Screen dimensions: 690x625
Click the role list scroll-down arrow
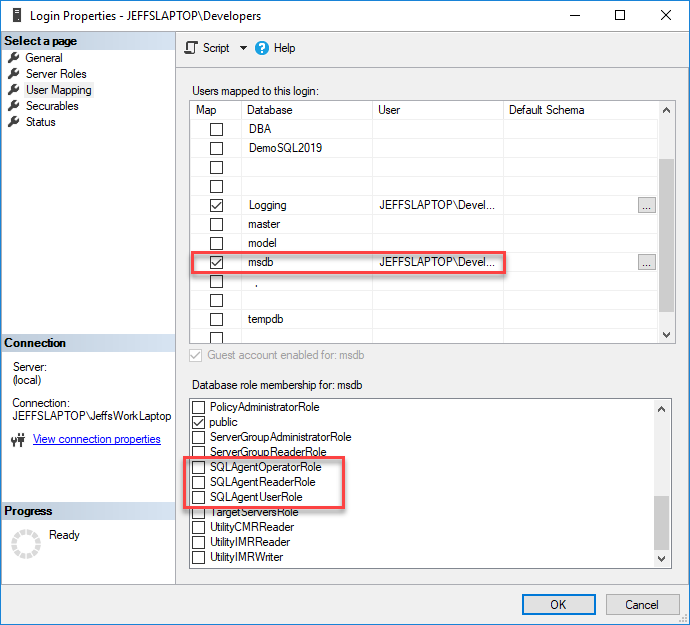(661, 559)
